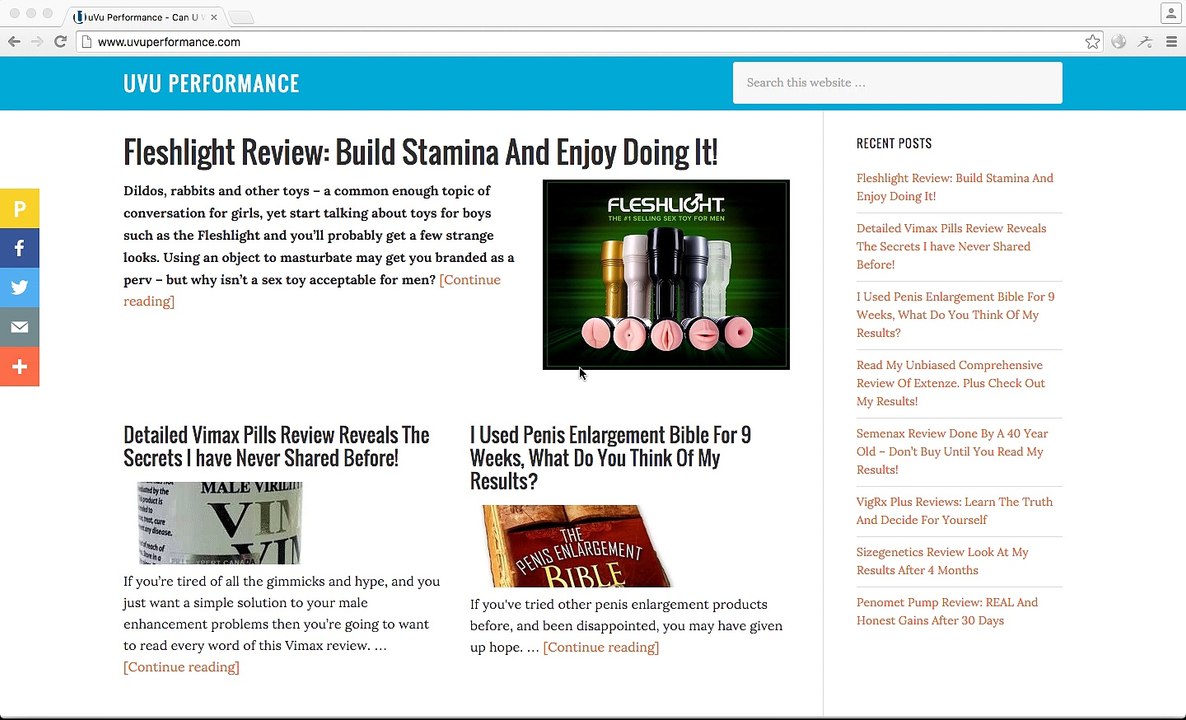Click the extension icon beside the globe
Viewport: 1186px width, 720px height.
pyautogui.click(x=1145, y=42)
